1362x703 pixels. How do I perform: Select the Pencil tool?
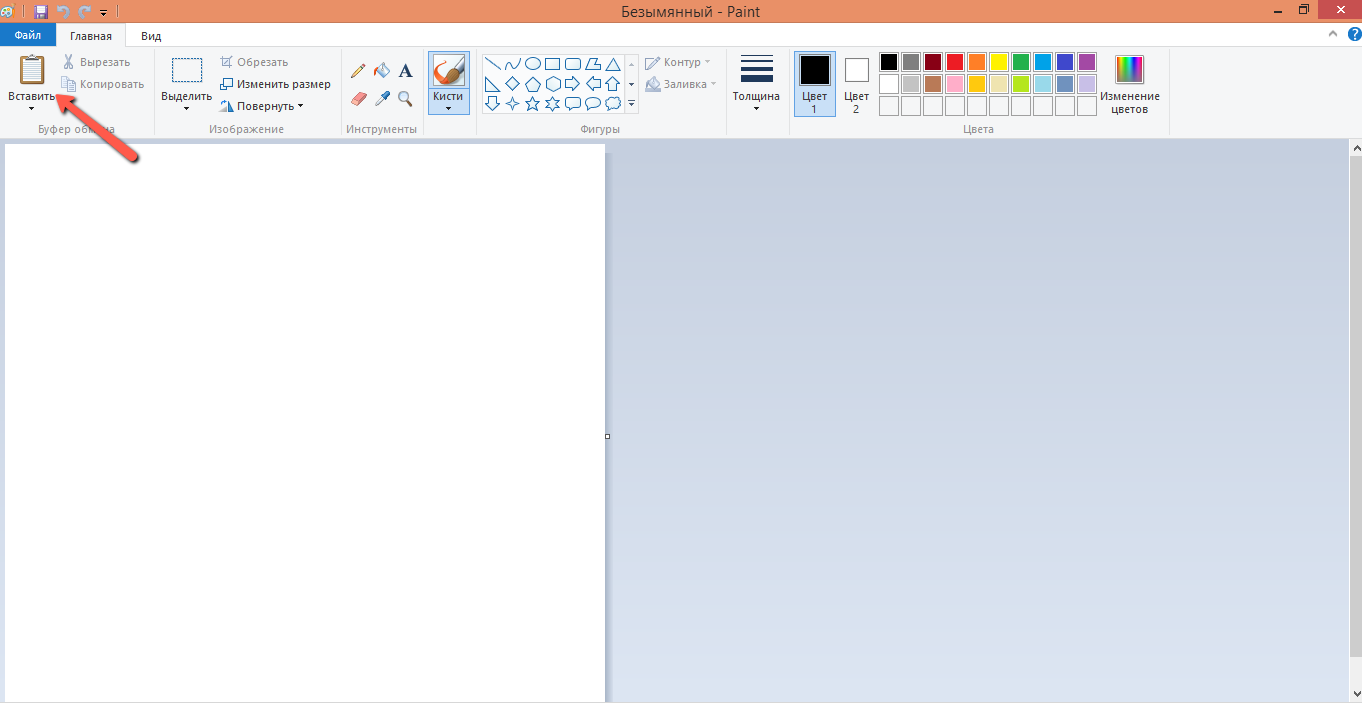359,71
